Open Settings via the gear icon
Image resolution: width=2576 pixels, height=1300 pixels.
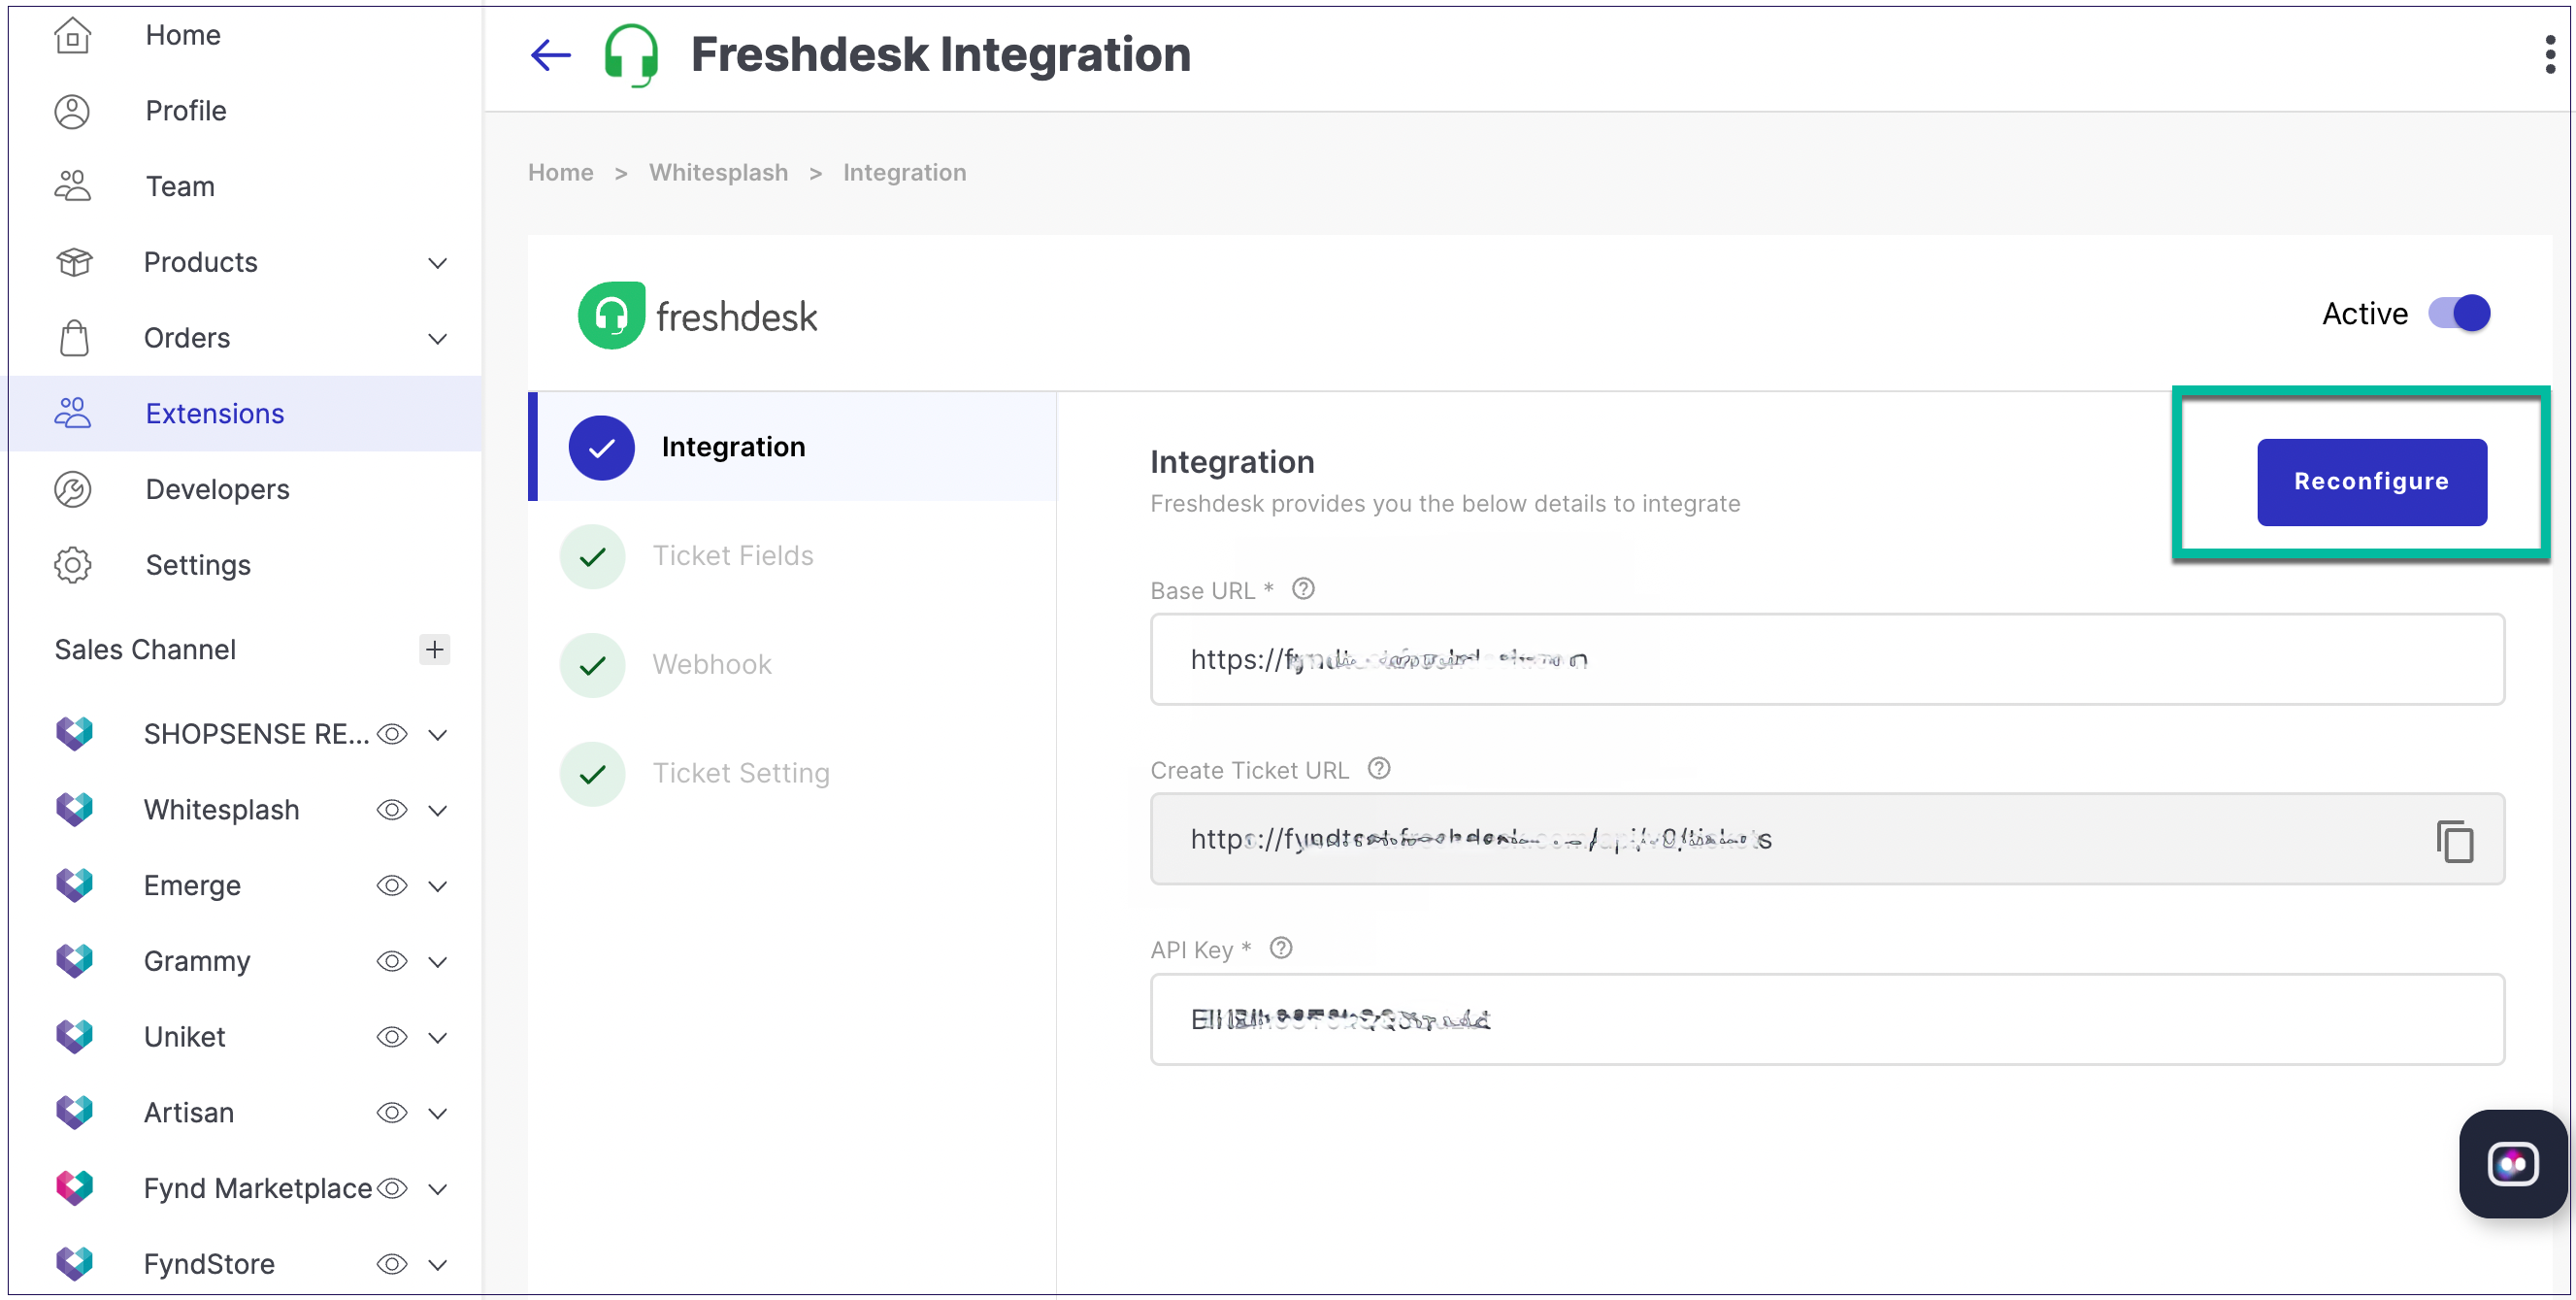72,564
